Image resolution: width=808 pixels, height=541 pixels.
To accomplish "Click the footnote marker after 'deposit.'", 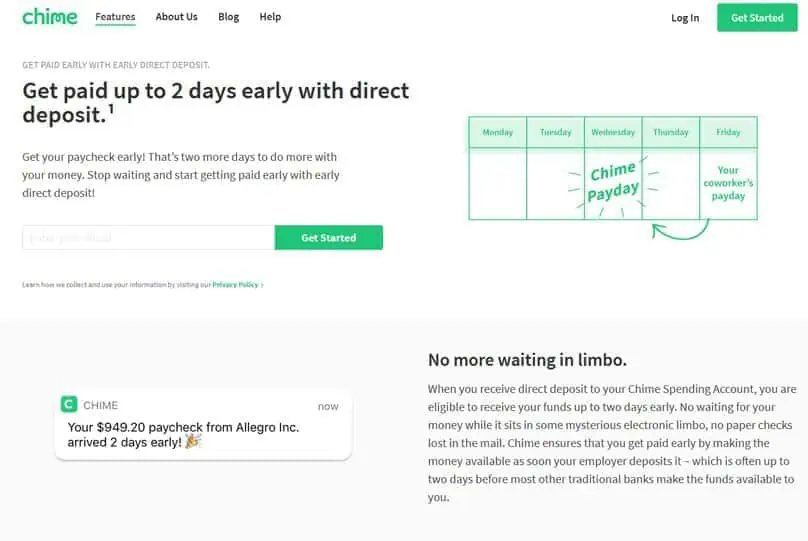I will pos(111,108).
